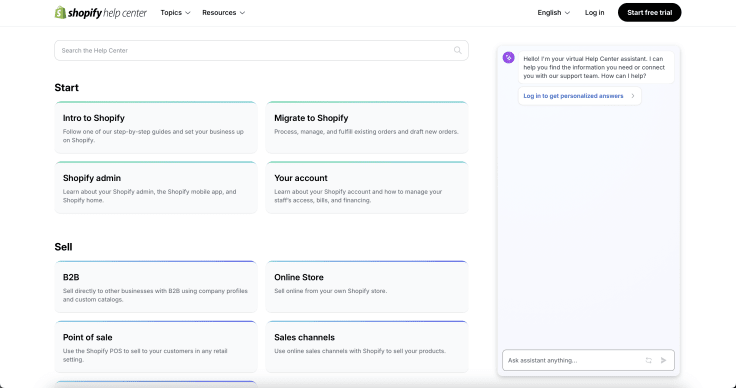Click the Start free trial button
This screenshot has height=388, width=736.
[649, 13]
